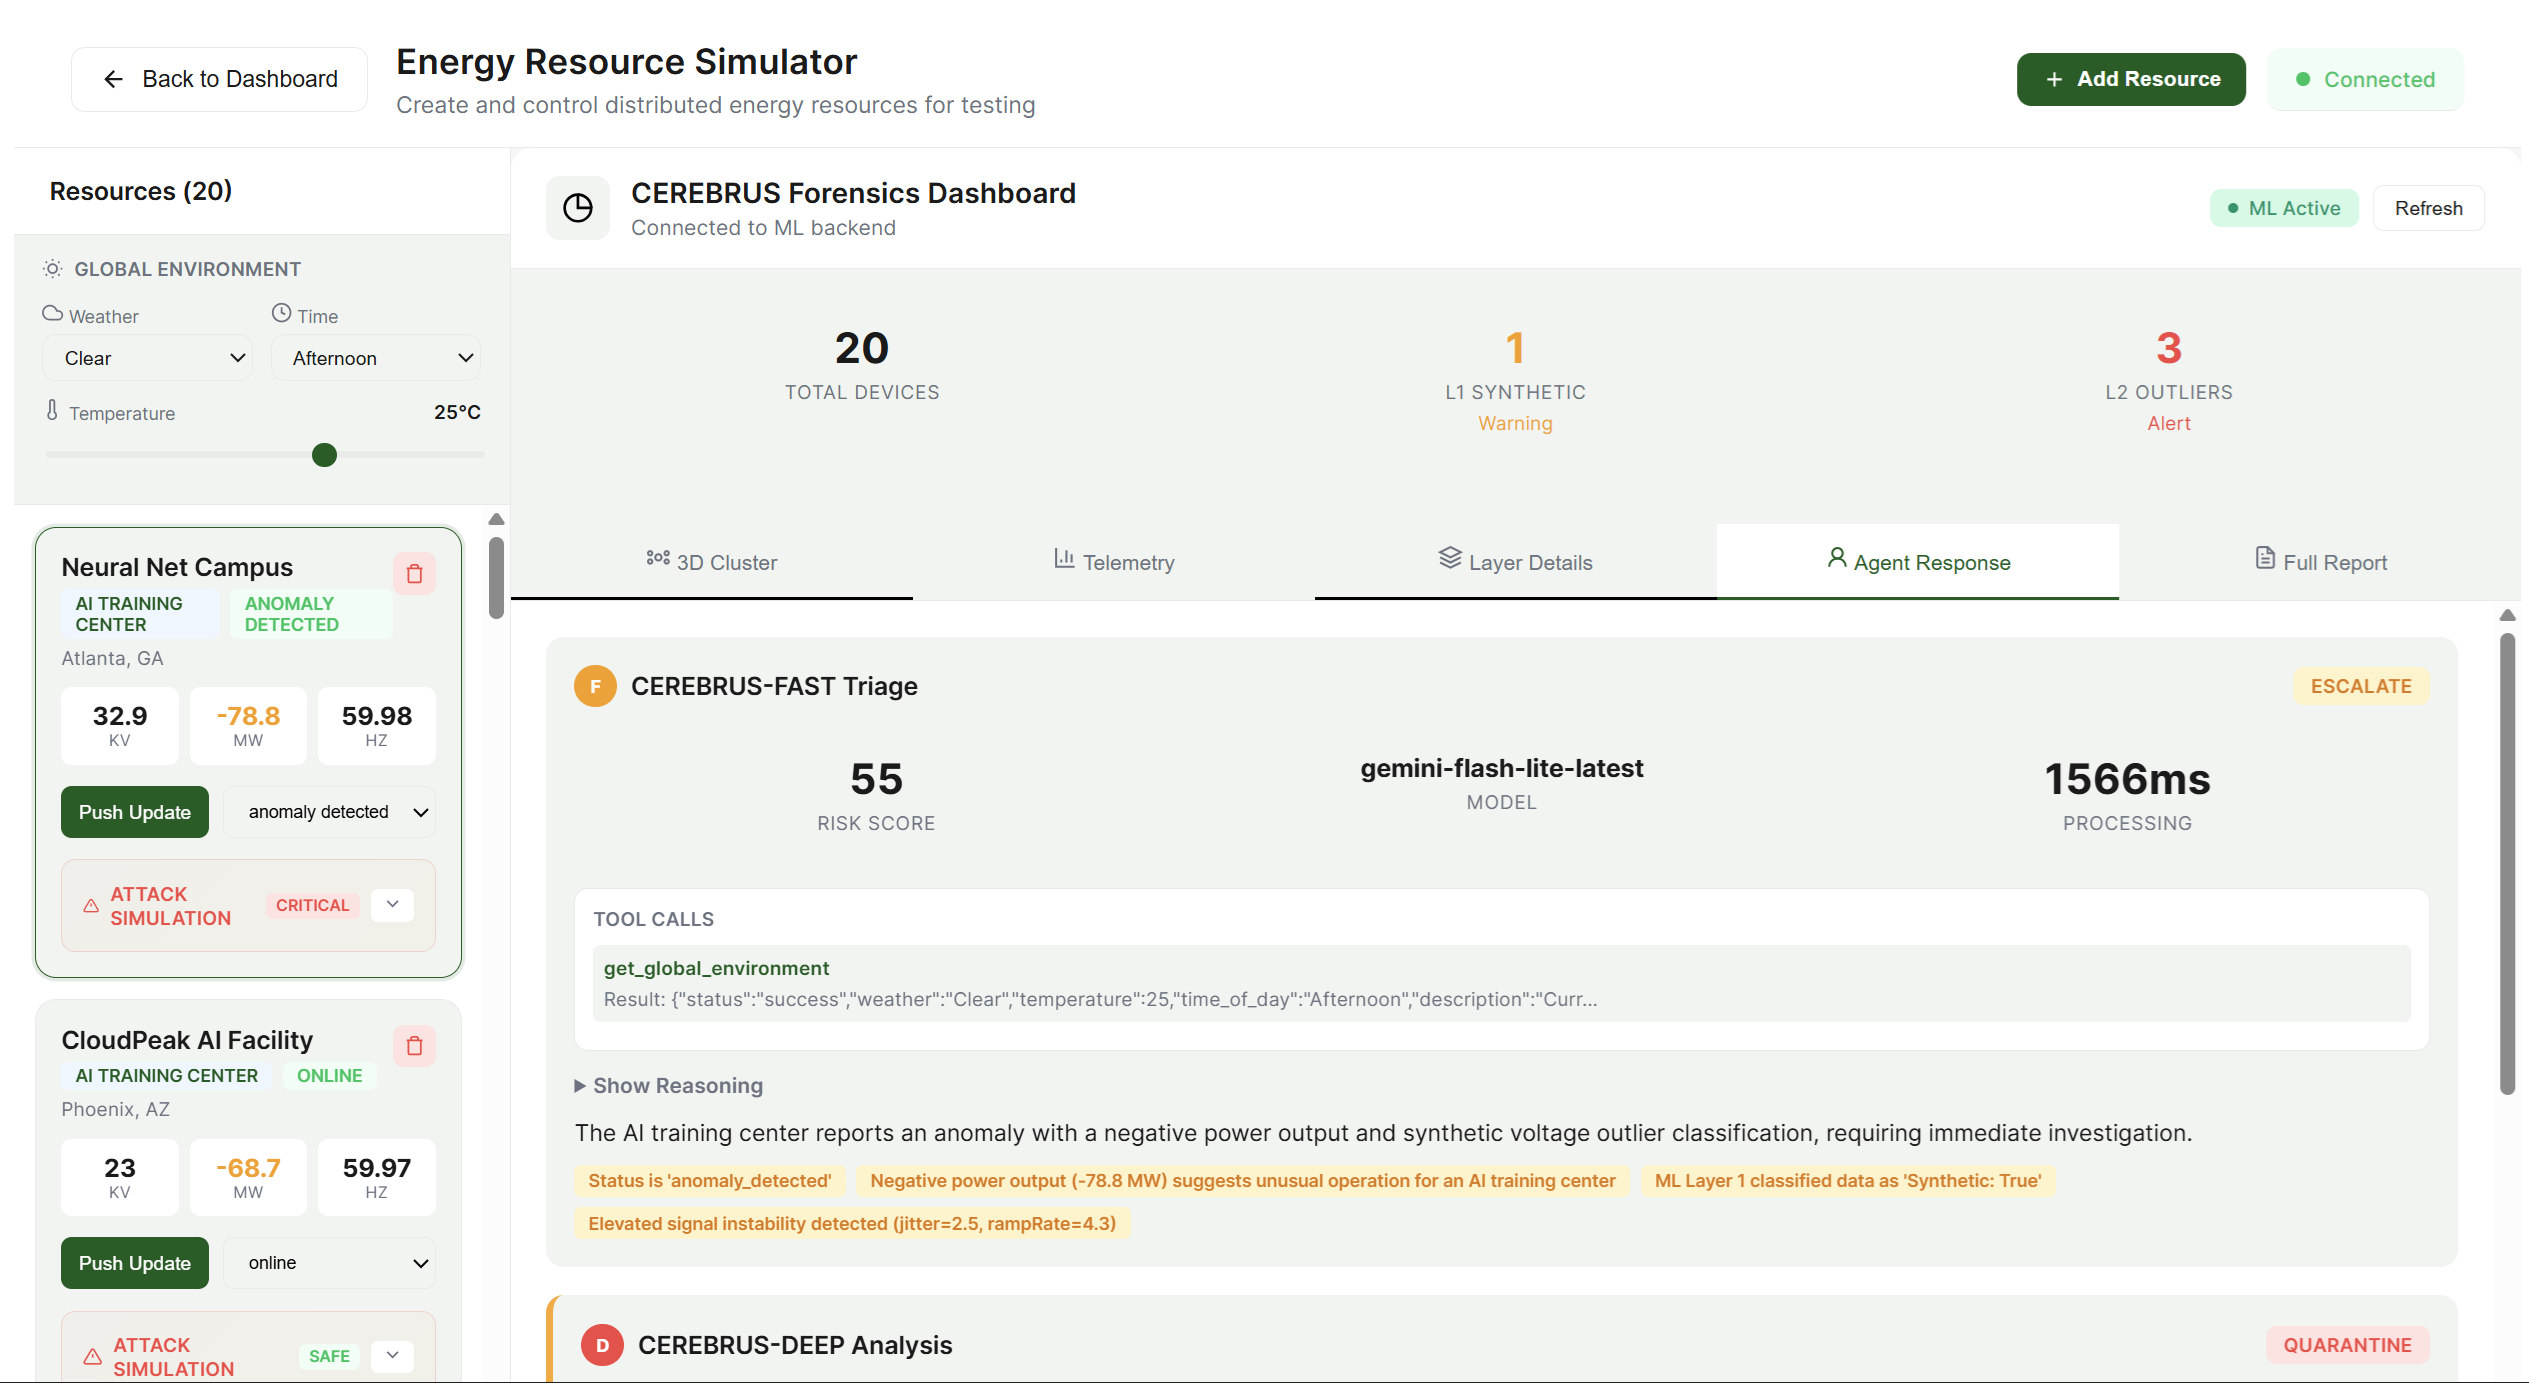Toggle the ML Active status badge

pos(2284,208)
